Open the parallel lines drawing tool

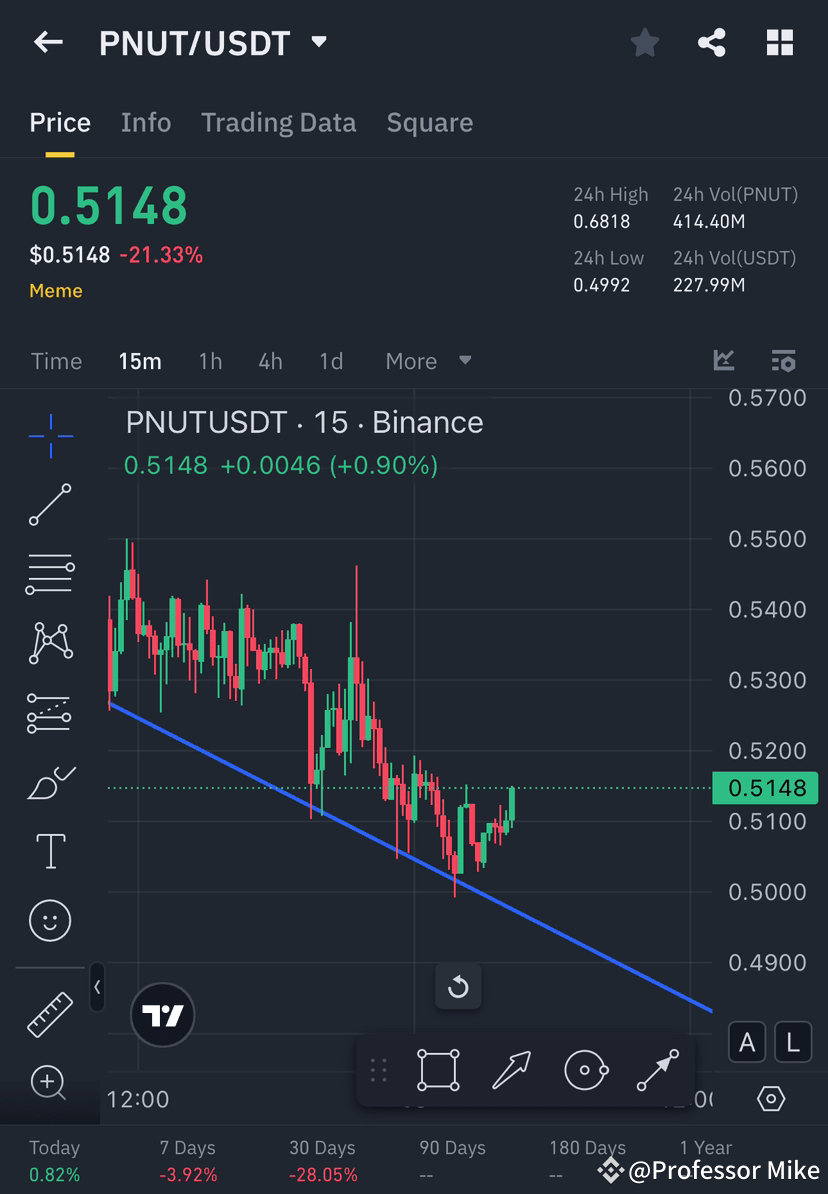coord(50,574)
